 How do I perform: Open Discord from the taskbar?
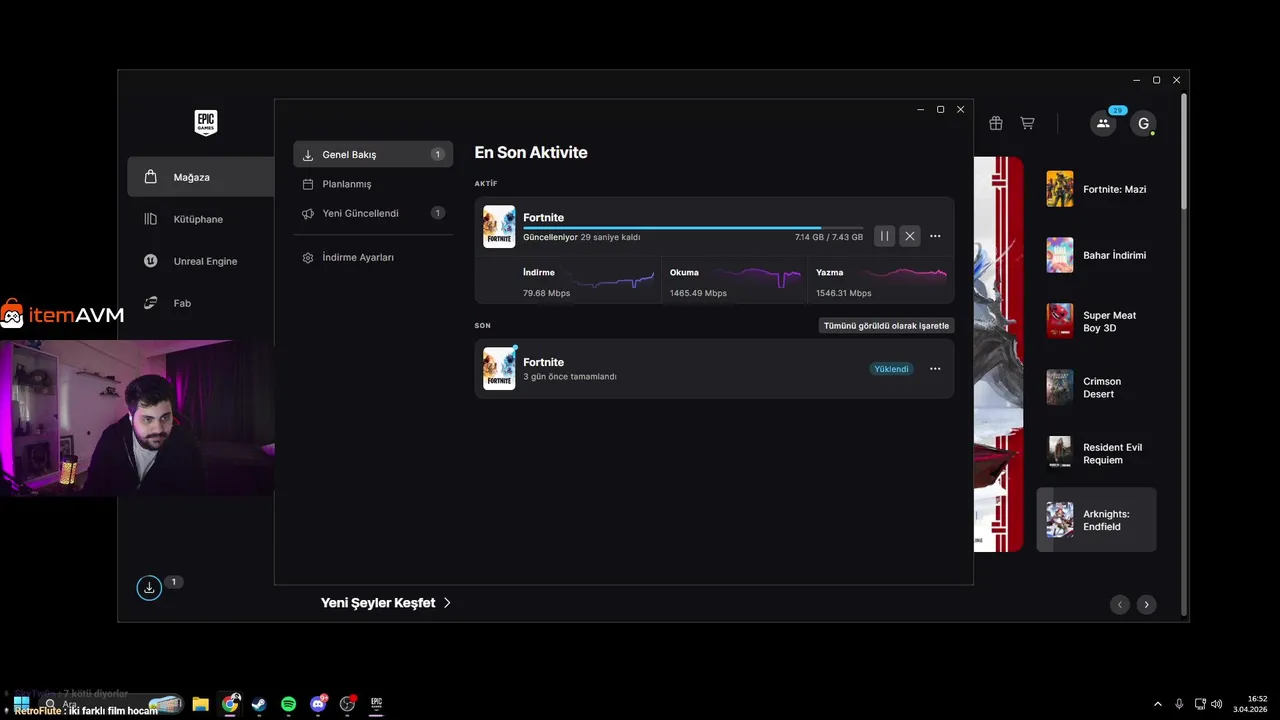click(x=318, y=704)
